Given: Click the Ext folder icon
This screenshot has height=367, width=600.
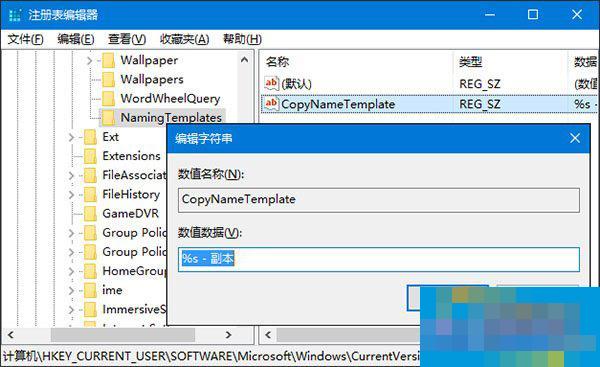Looking at the screenshot, I should [x=90, y=137].
